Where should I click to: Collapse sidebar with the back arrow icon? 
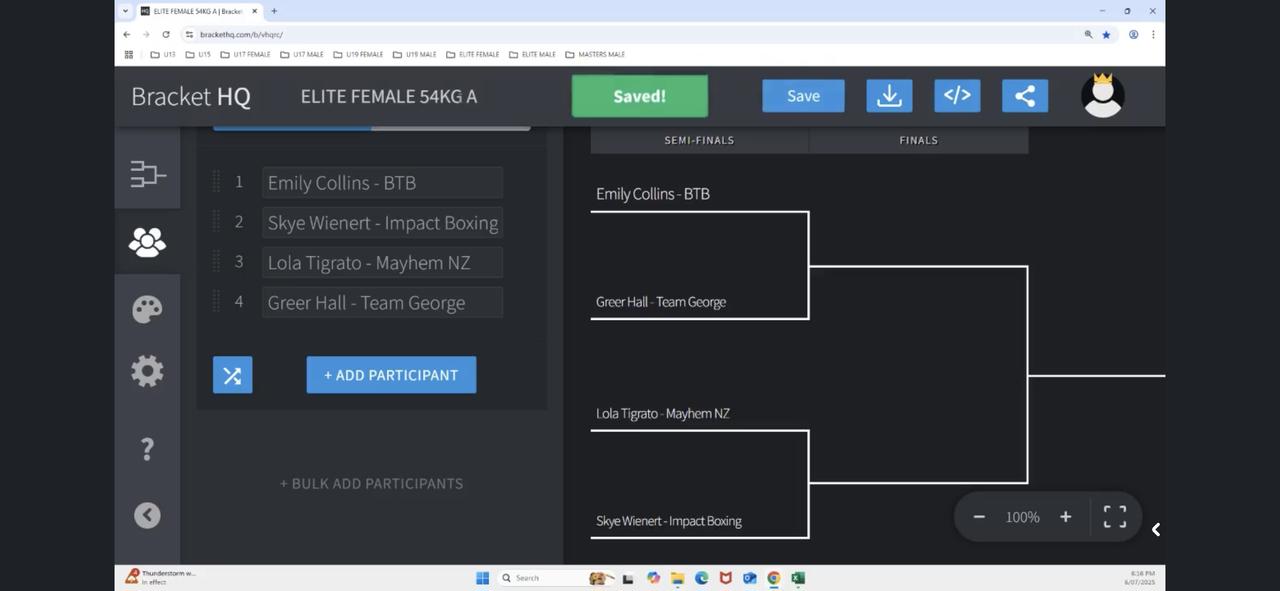(x=147, y=515)
